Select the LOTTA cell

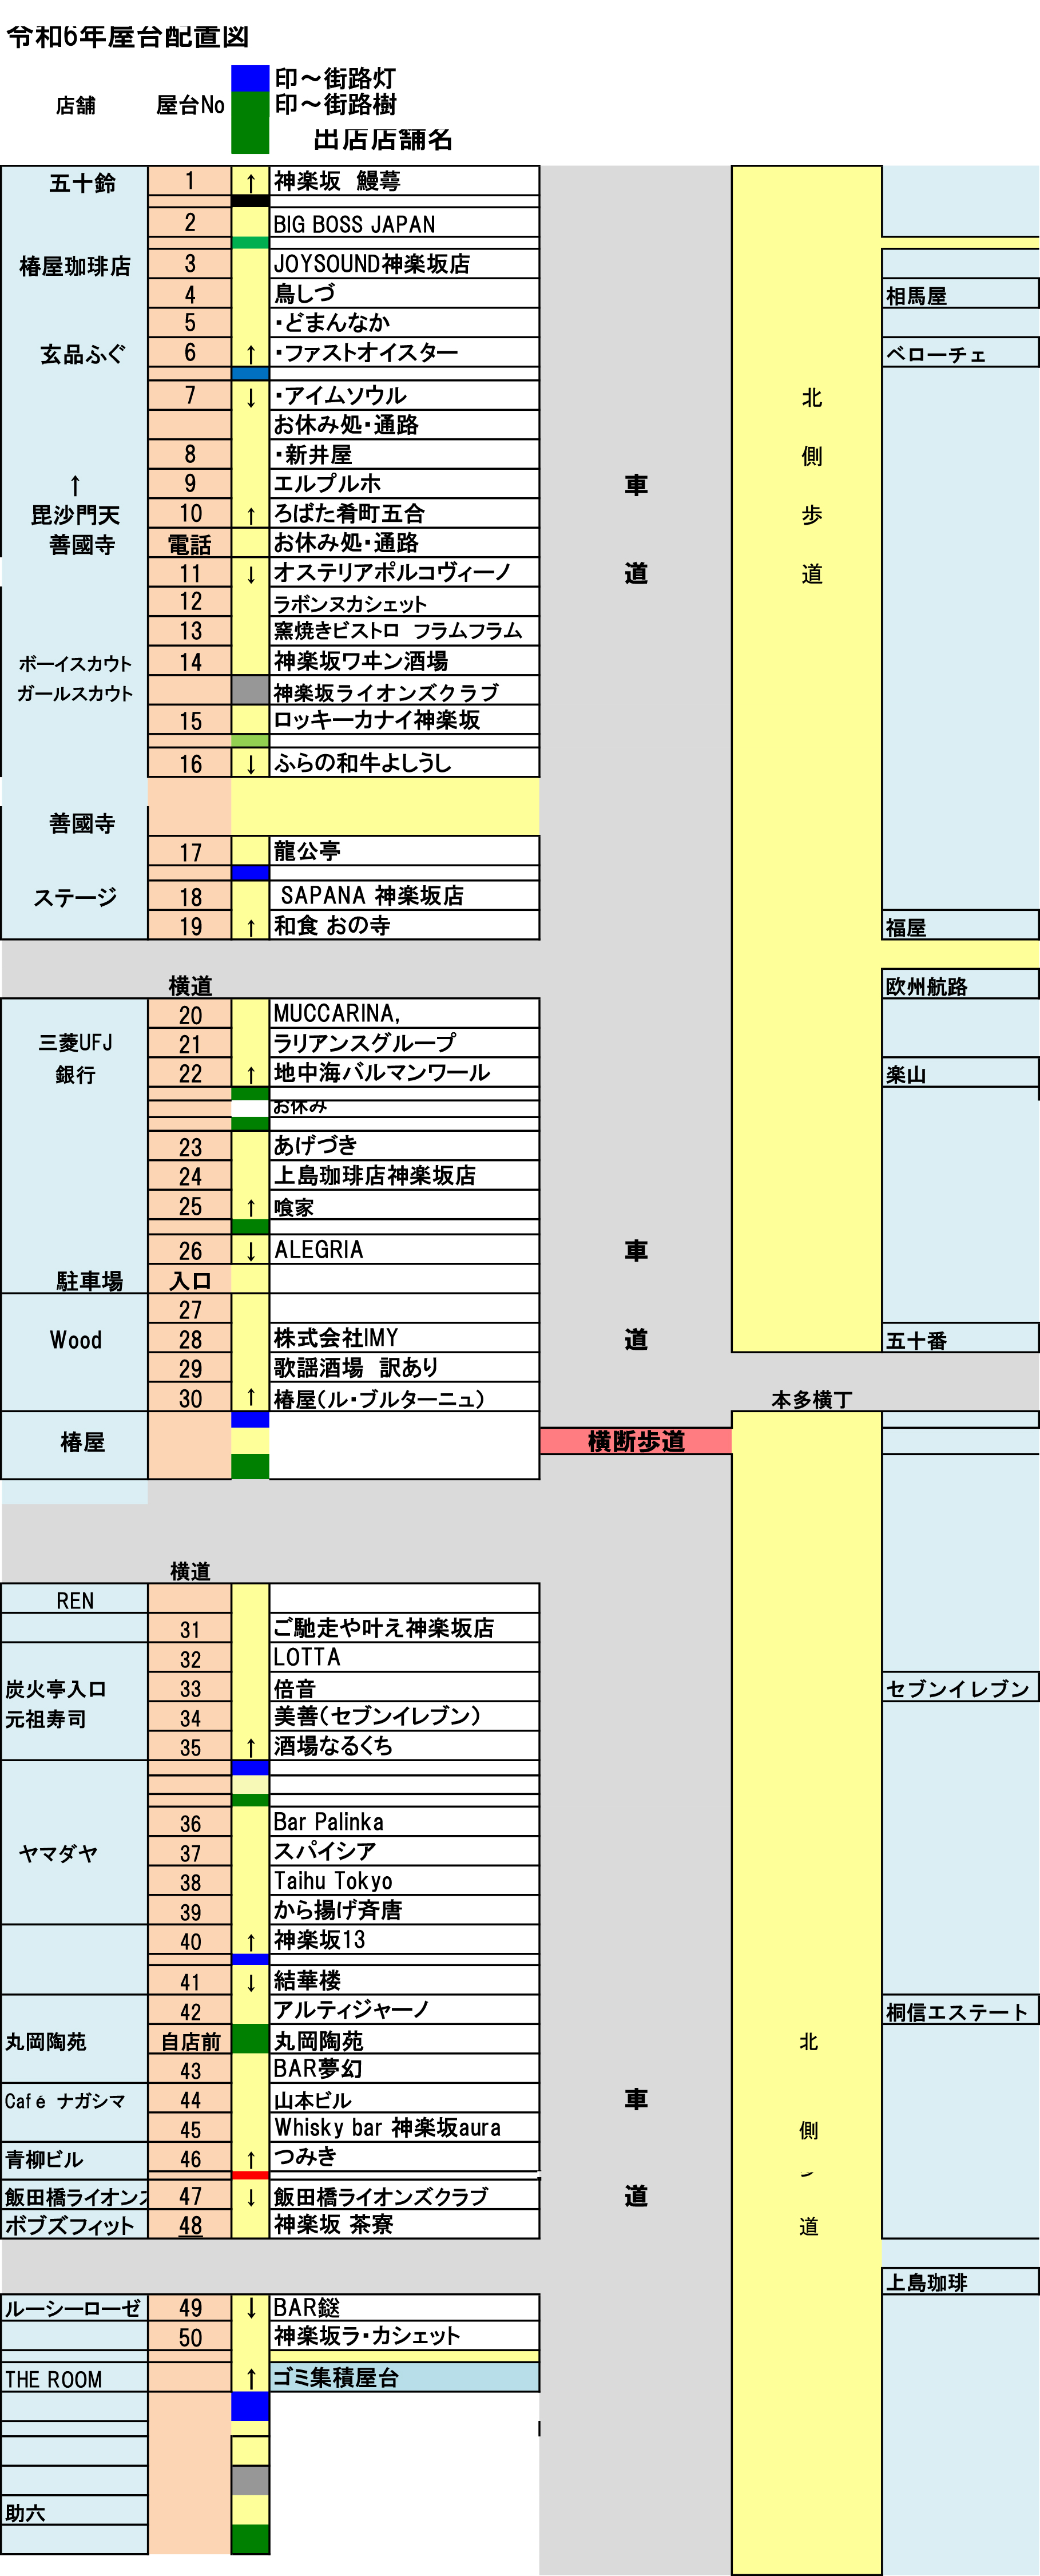point(404,1657)
